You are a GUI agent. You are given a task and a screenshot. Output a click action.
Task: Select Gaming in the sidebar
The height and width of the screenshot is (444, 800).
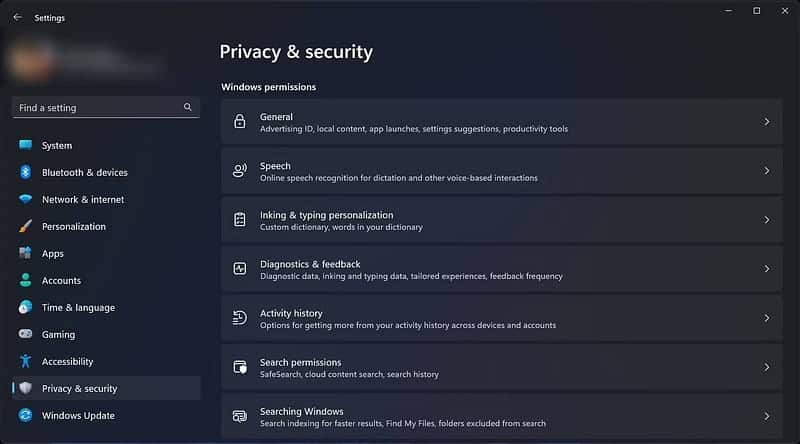106,335
